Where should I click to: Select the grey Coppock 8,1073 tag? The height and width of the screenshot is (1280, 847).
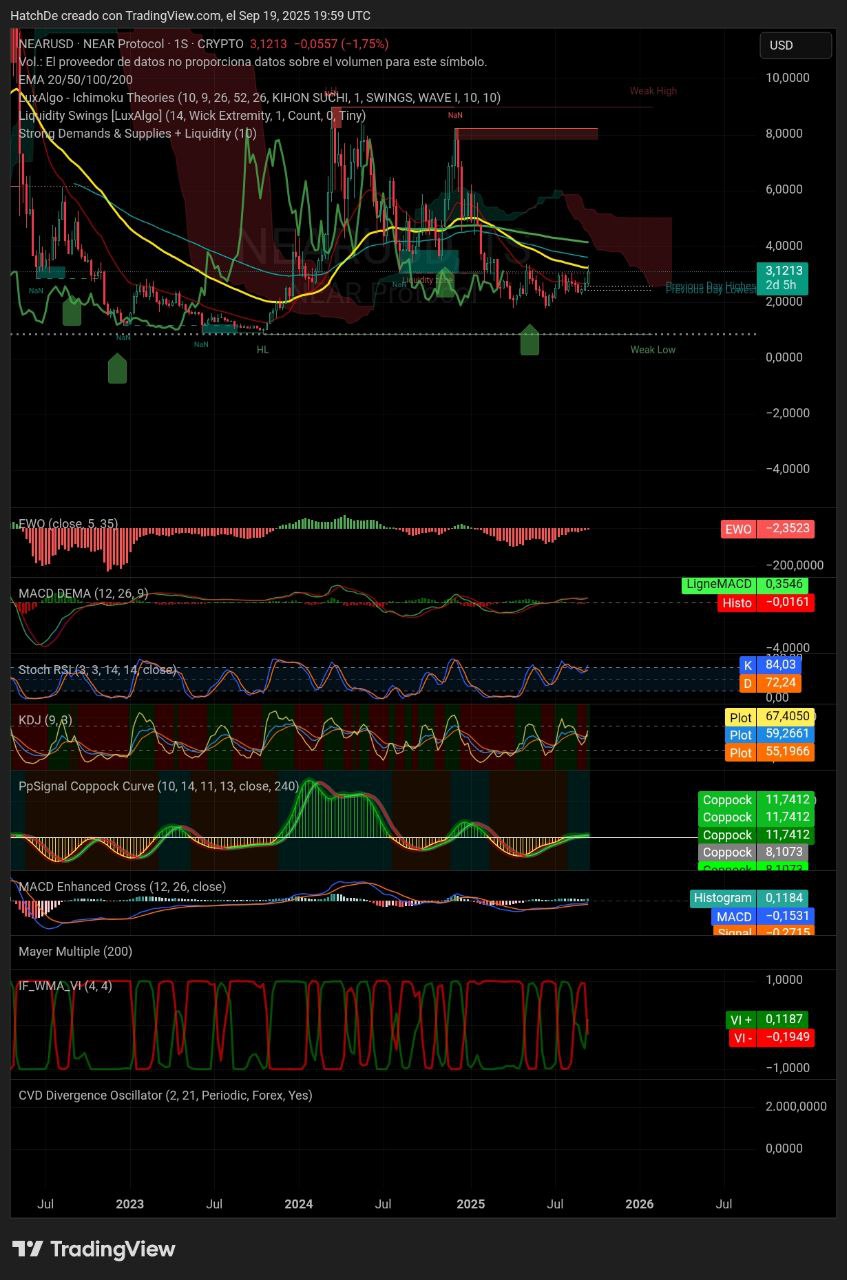click(753, 853)
